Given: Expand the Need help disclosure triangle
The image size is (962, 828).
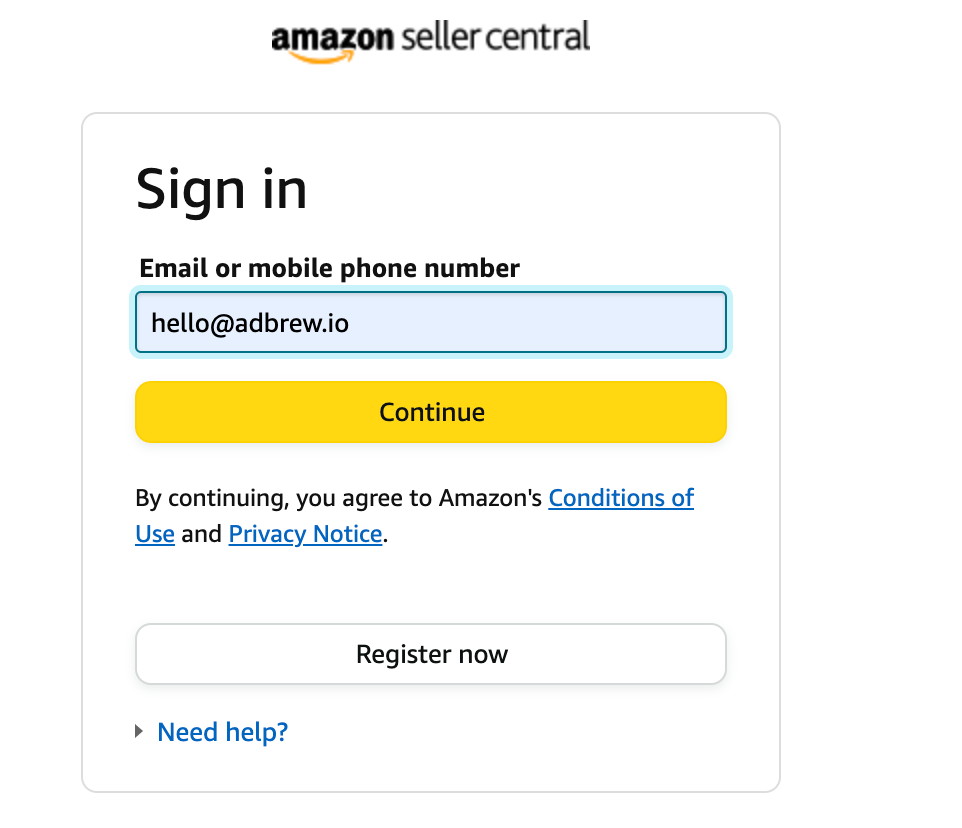Looking at the screenshot, I should coord(139,731).
